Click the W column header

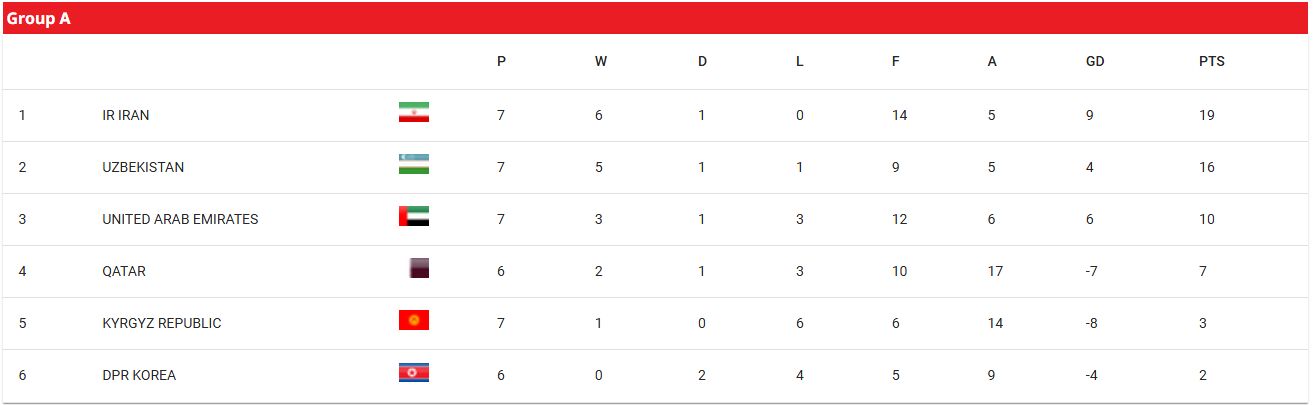pyautogui.click(x=601, y=61)
